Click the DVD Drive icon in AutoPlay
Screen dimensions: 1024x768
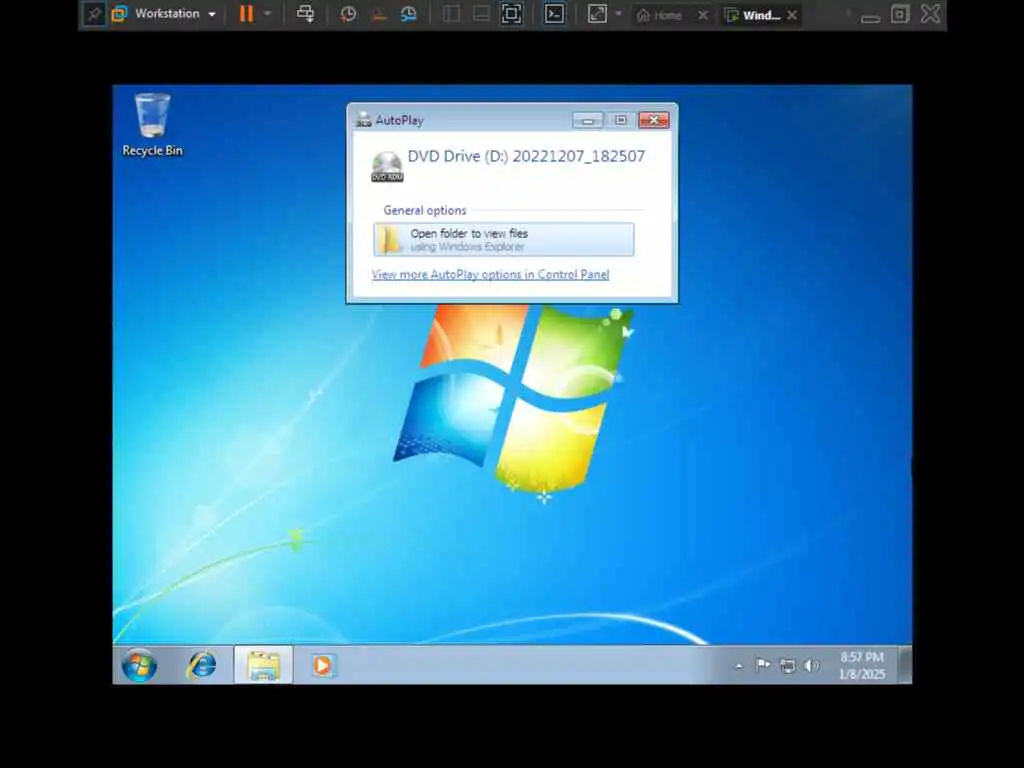(387, 167)
